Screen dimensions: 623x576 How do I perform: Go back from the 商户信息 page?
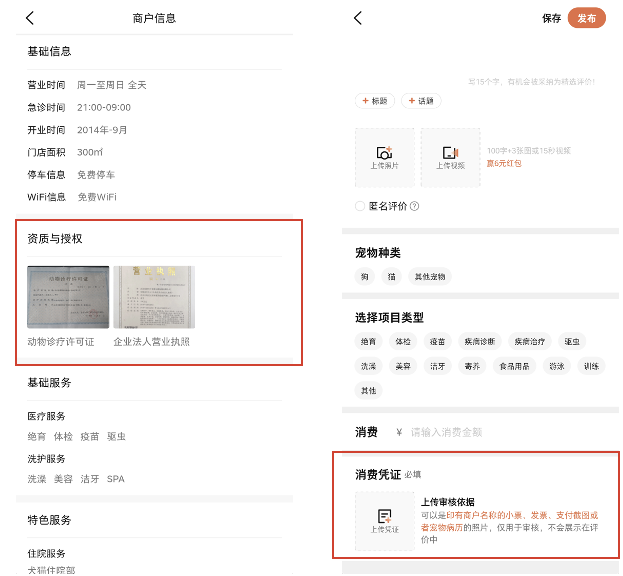click(30, 18)
